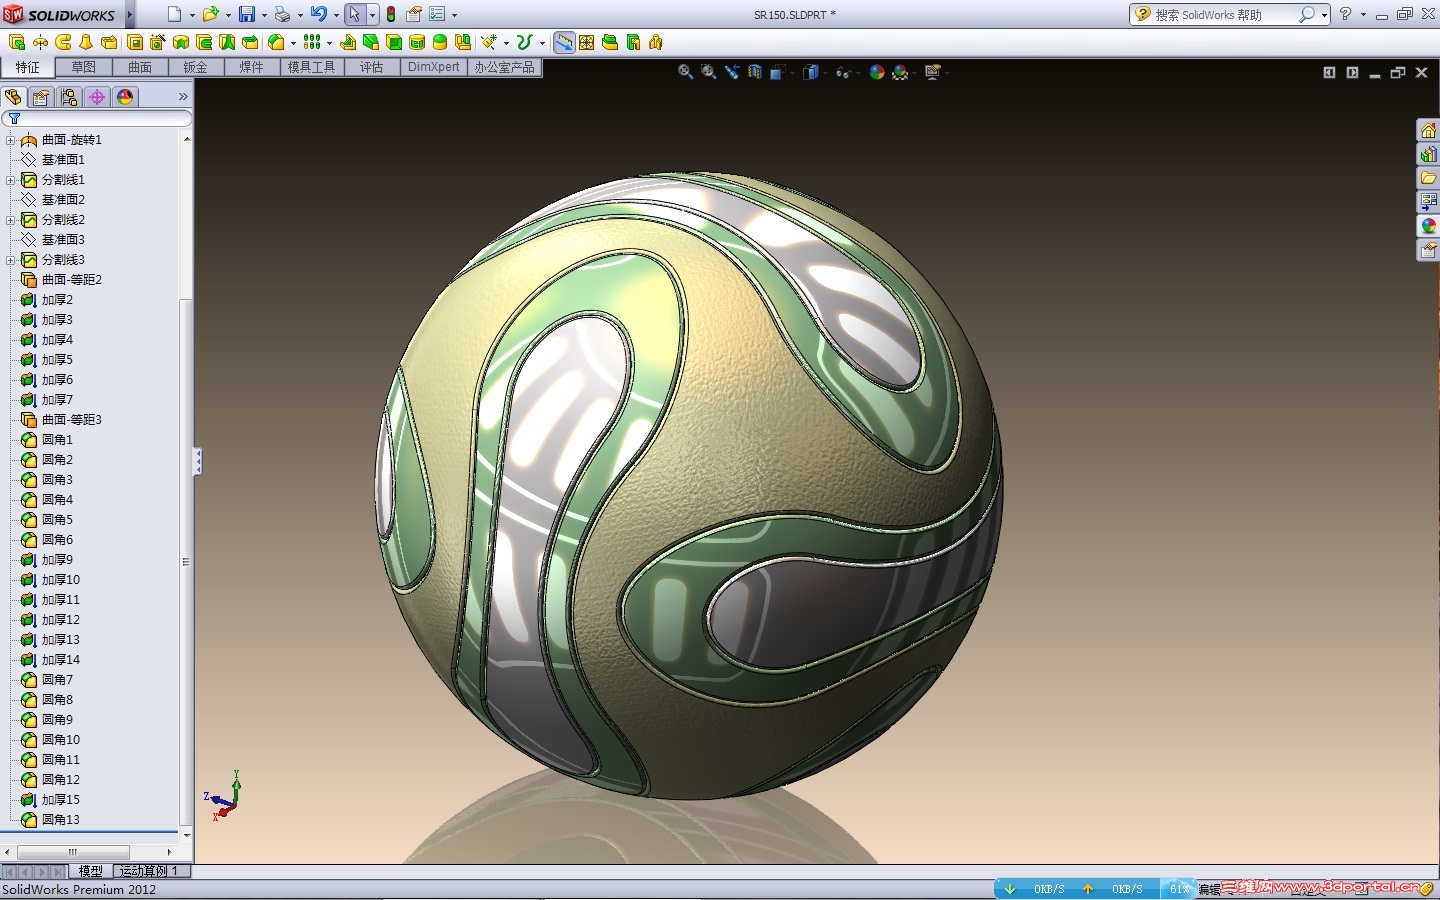Open the 模型 bottom tab
Viewport: 1440px width, 900px height.
click(x=91, y=871)
